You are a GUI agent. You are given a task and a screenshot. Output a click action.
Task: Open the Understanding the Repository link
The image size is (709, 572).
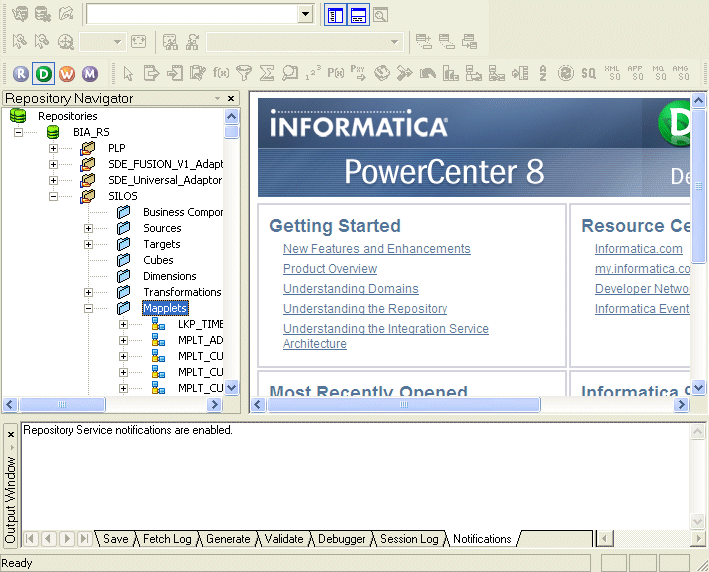click(x=365, y=308)
